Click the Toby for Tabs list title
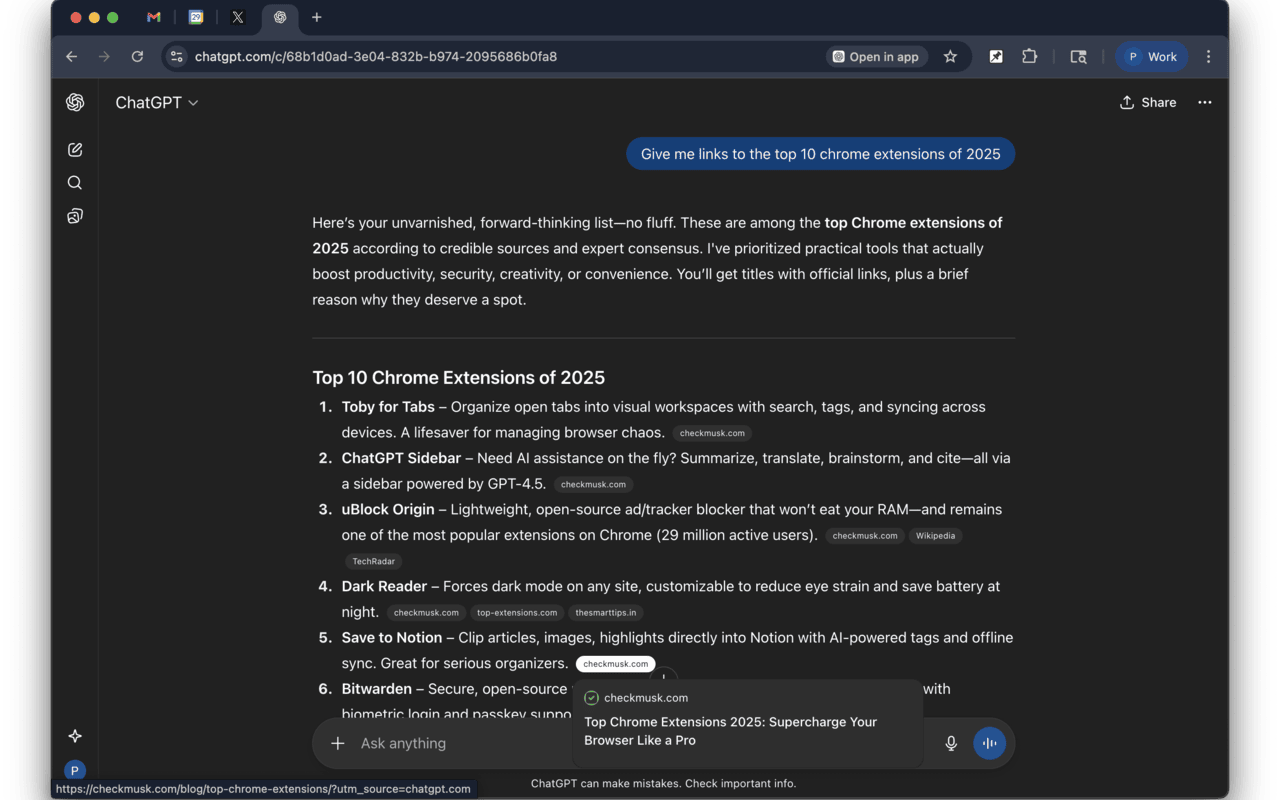 click(x=388, y=407)
